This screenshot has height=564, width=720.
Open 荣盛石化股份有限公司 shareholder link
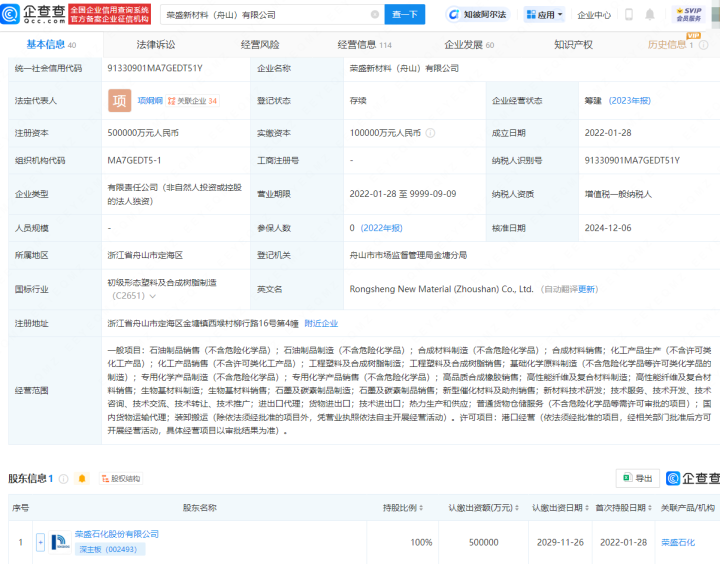point(117,534)
